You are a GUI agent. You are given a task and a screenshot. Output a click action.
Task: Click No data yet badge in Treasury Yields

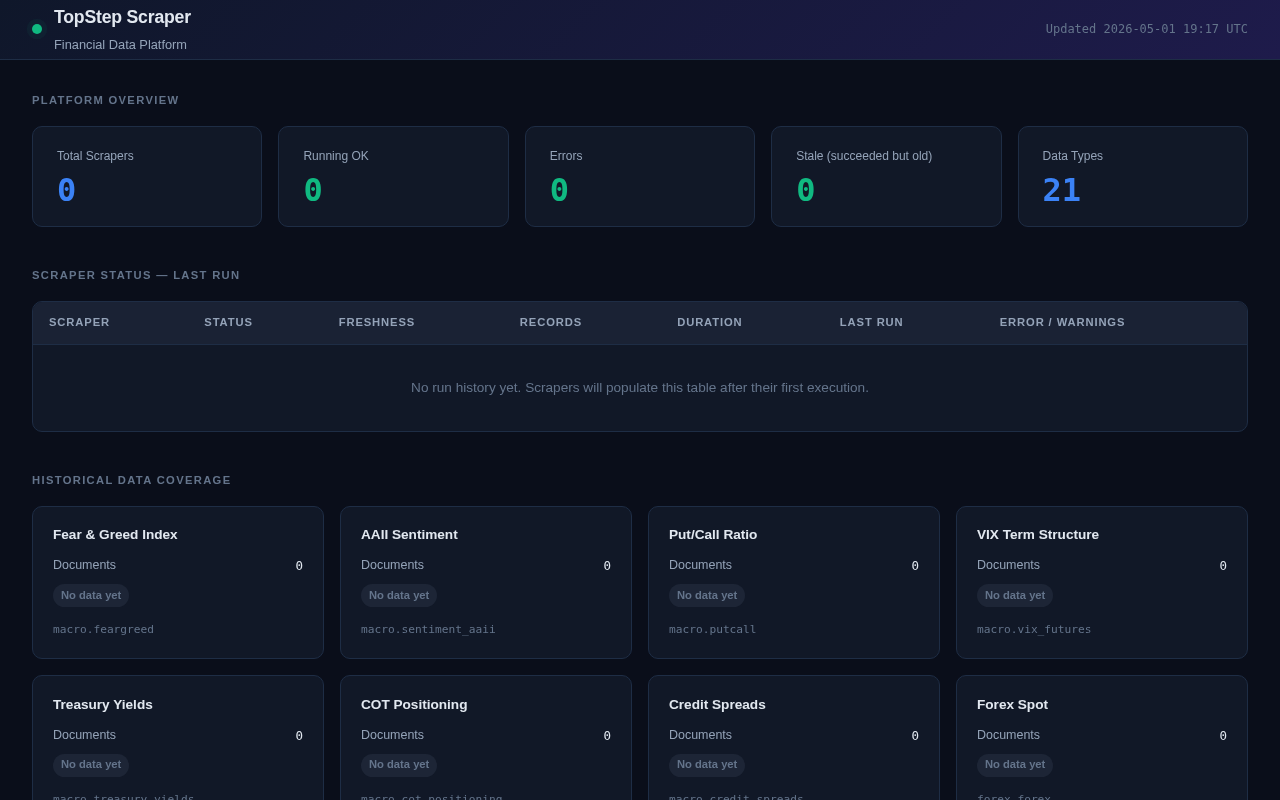(x=91, y=765)
